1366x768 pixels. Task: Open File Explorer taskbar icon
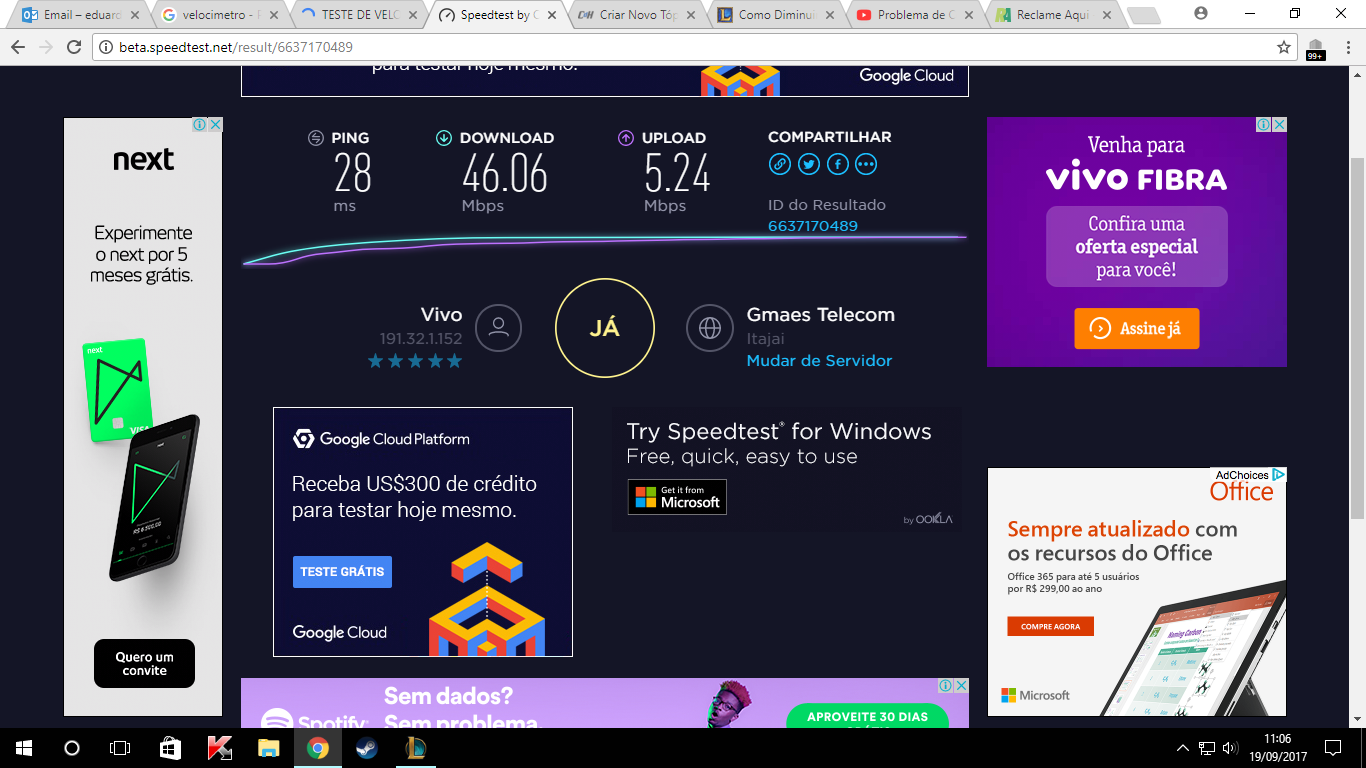pyautogui.click(x=268, y=748)
